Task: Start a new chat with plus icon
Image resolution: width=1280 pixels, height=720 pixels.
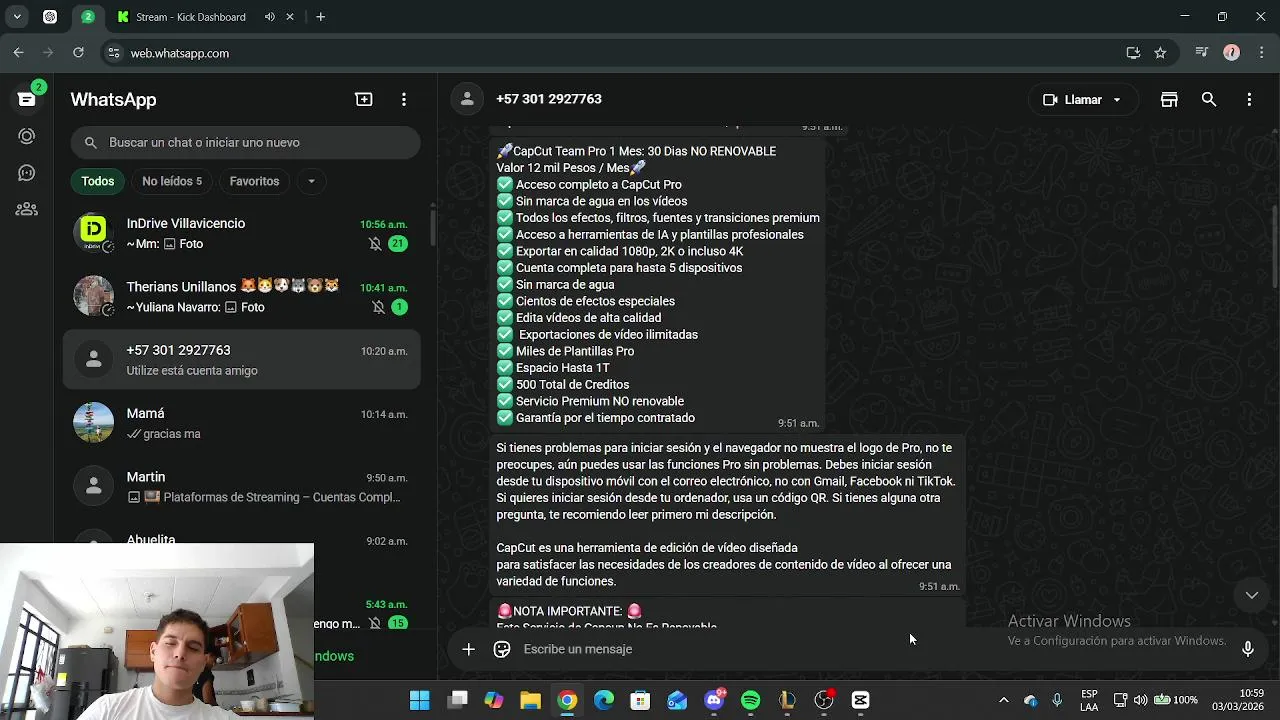Action: 364,99
